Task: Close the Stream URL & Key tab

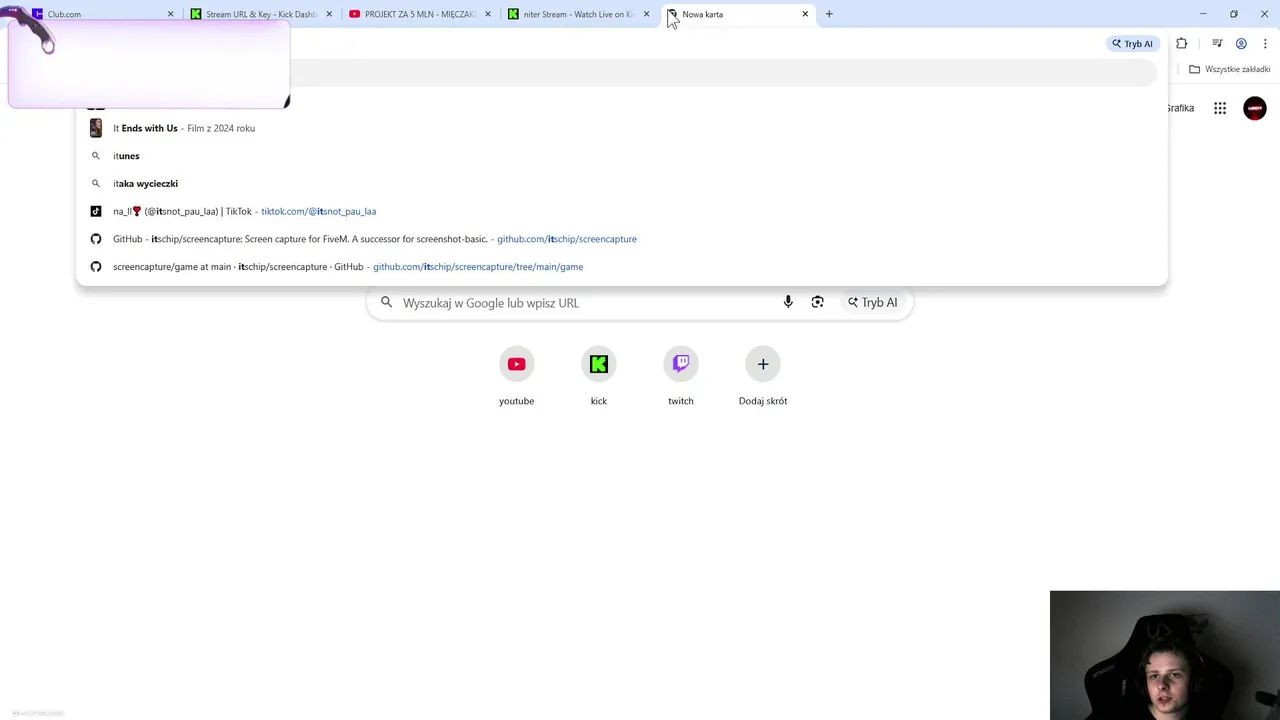Action: tap(329, 14)
